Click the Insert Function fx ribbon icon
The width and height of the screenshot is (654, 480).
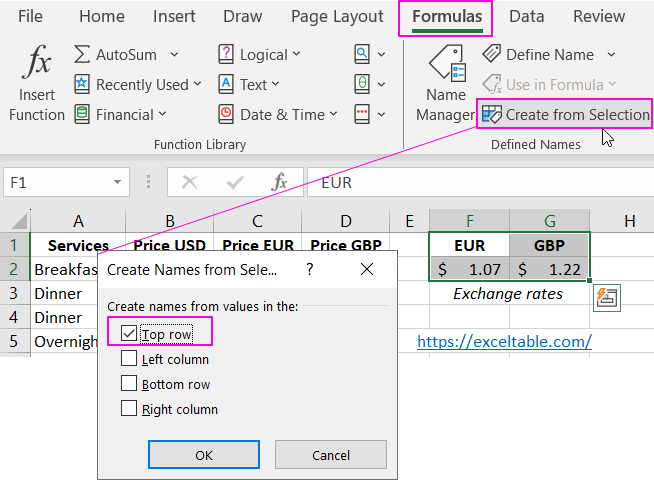37,66
